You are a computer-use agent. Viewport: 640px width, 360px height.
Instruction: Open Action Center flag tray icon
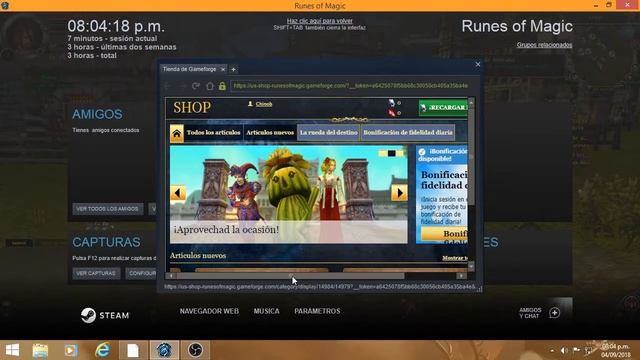(577, 350)
